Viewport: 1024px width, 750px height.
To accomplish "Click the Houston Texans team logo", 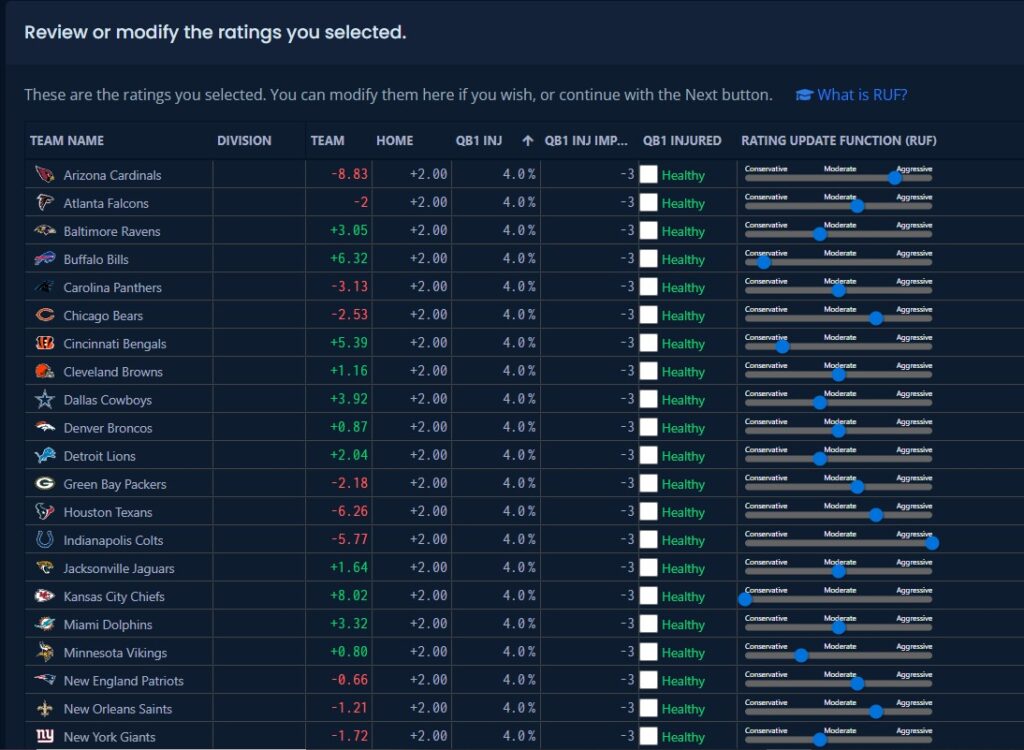I will (44, 512).
